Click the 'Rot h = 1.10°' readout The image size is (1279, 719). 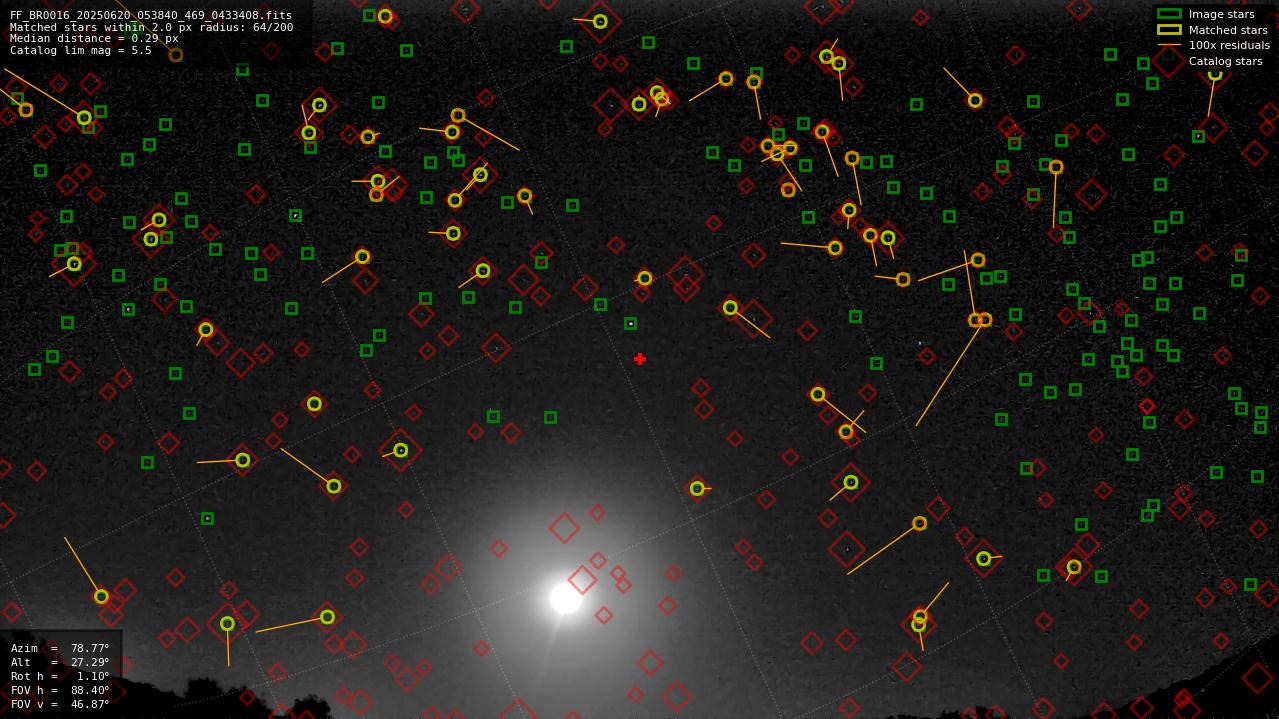[x=60, y=676]
